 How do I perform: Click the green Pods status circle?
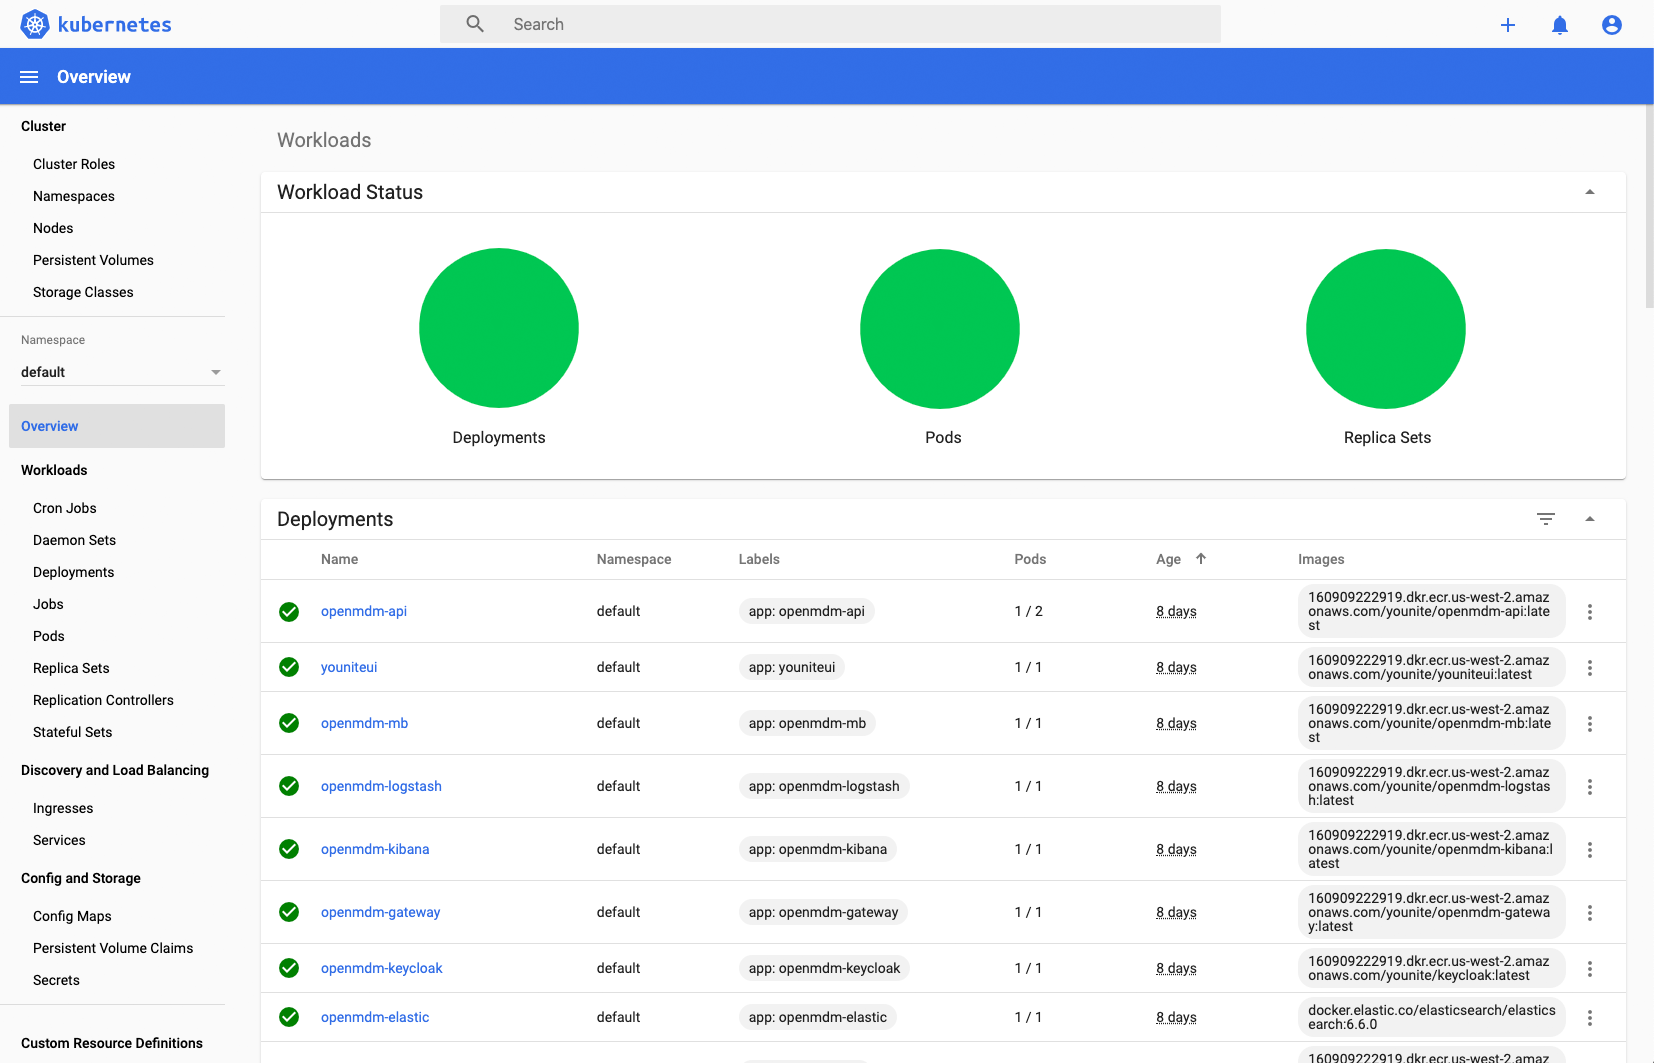coord(940,329)
